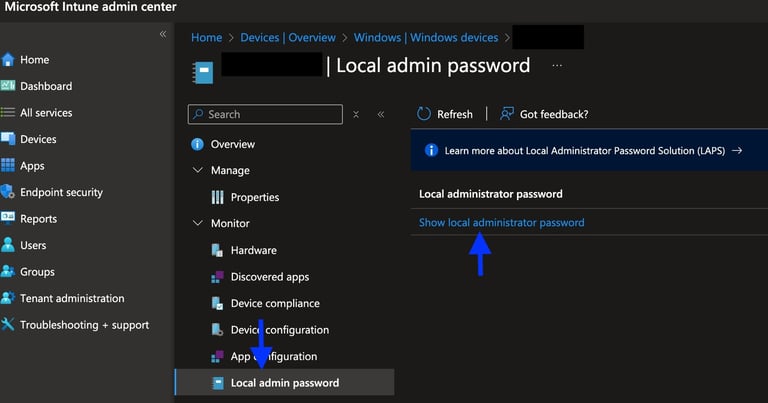Click the Users person icon

[8, 245]
